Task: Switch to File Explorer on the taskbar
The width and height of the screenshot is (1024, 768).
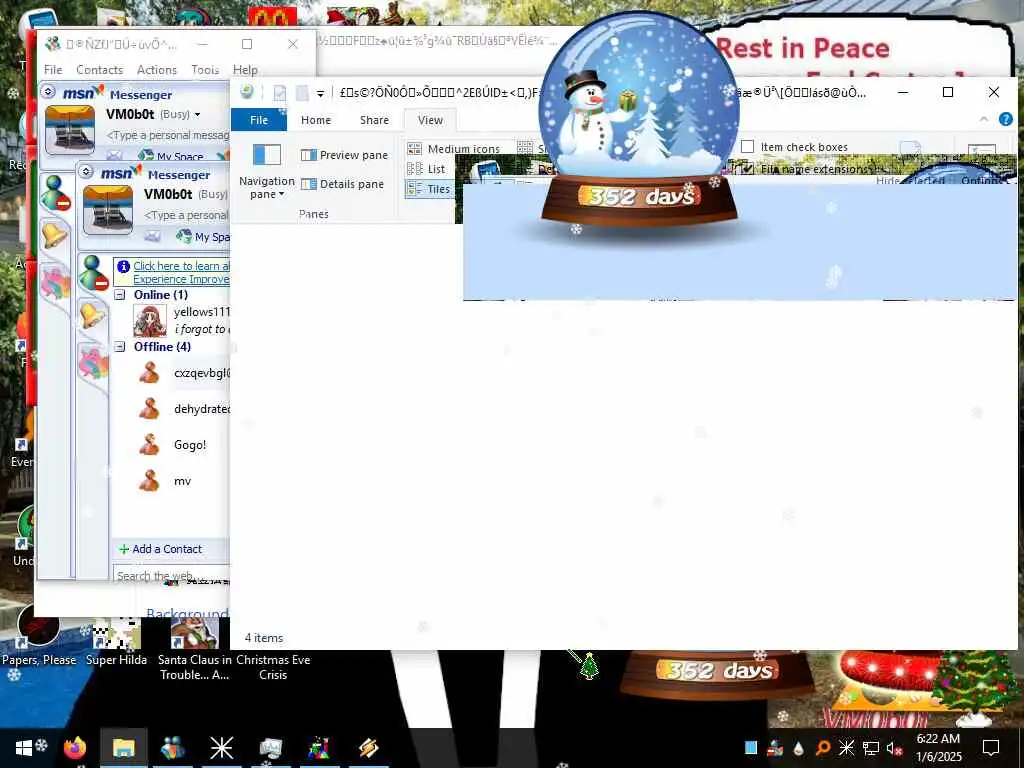Action: click(123, 748)
